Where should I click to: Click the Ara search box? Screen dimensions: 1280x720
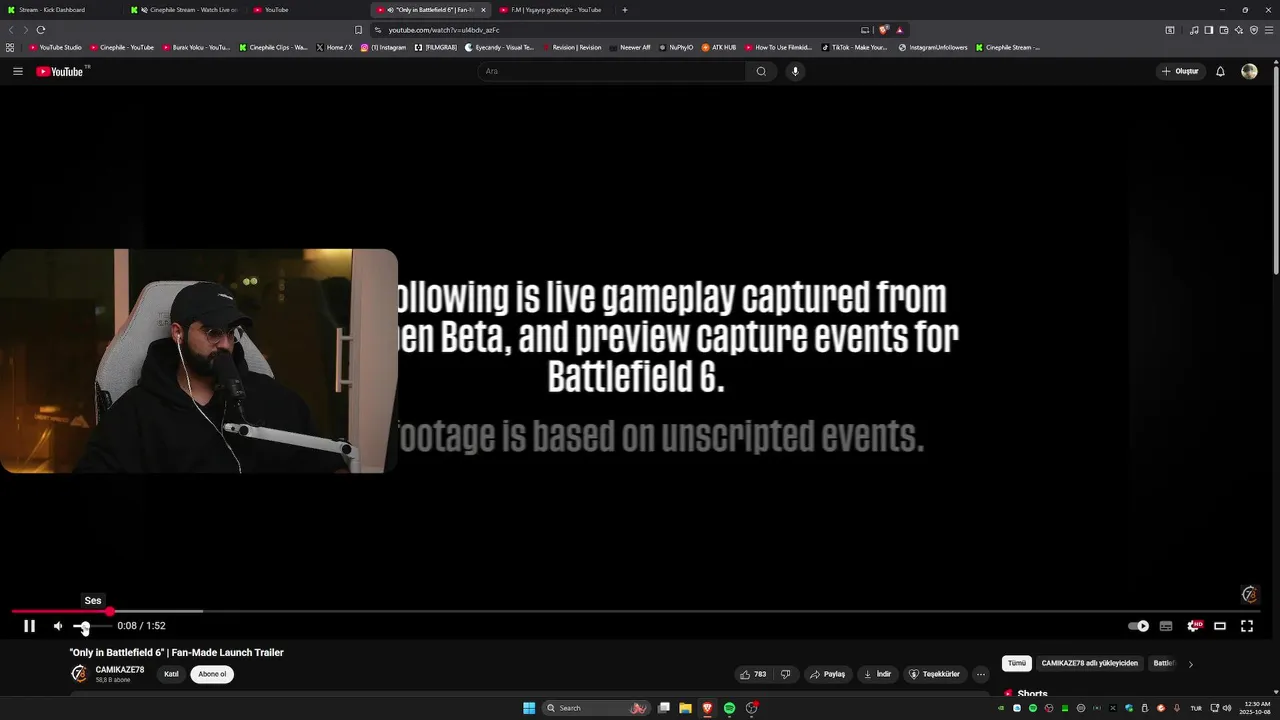pos(611,71)
